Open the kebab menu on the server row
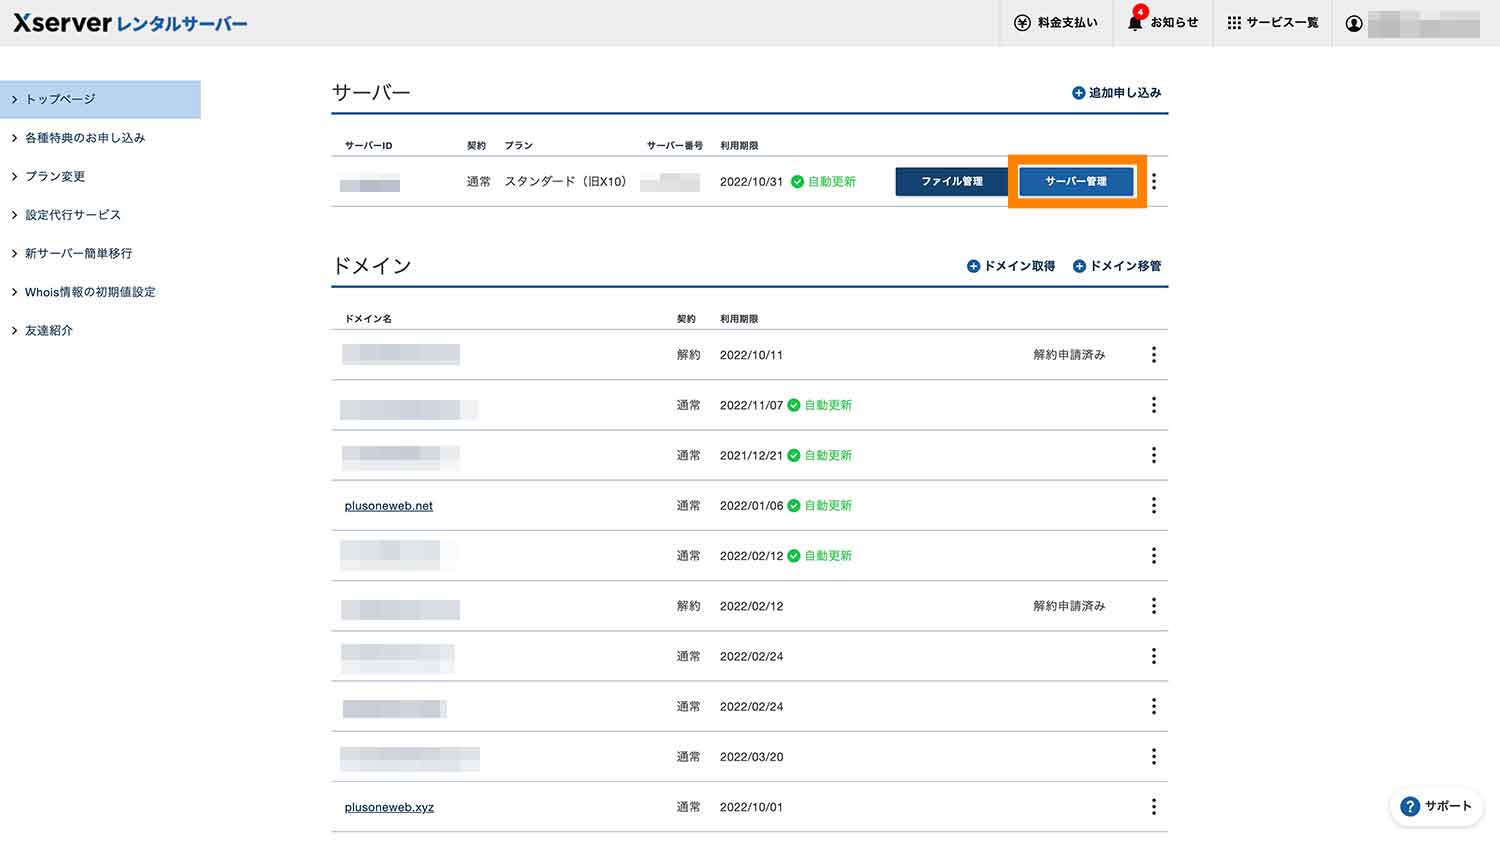This screenshot has width=1500, height=843. tap(1154, 181)
